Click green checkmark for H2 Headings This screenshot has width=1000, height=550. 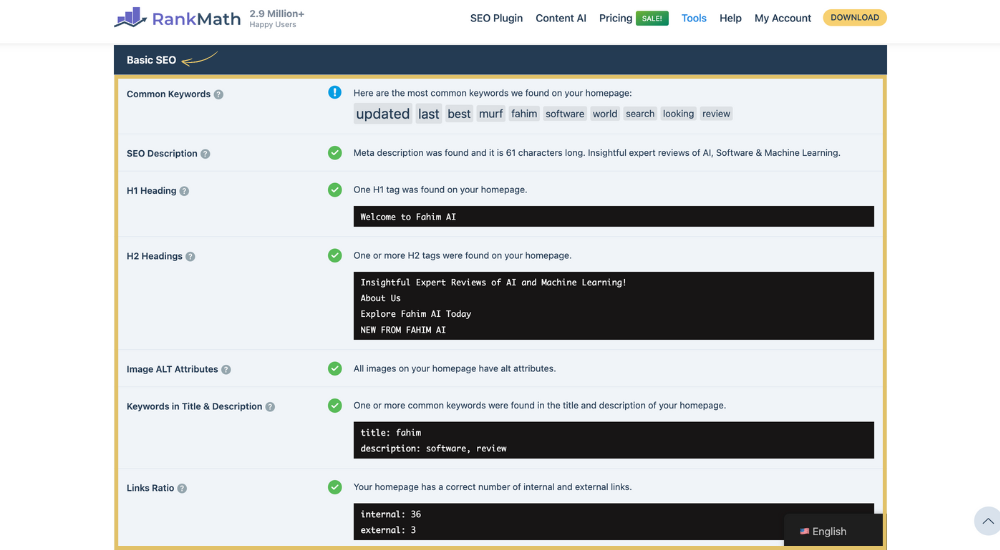pyautogui.click(x=335, y=255)
